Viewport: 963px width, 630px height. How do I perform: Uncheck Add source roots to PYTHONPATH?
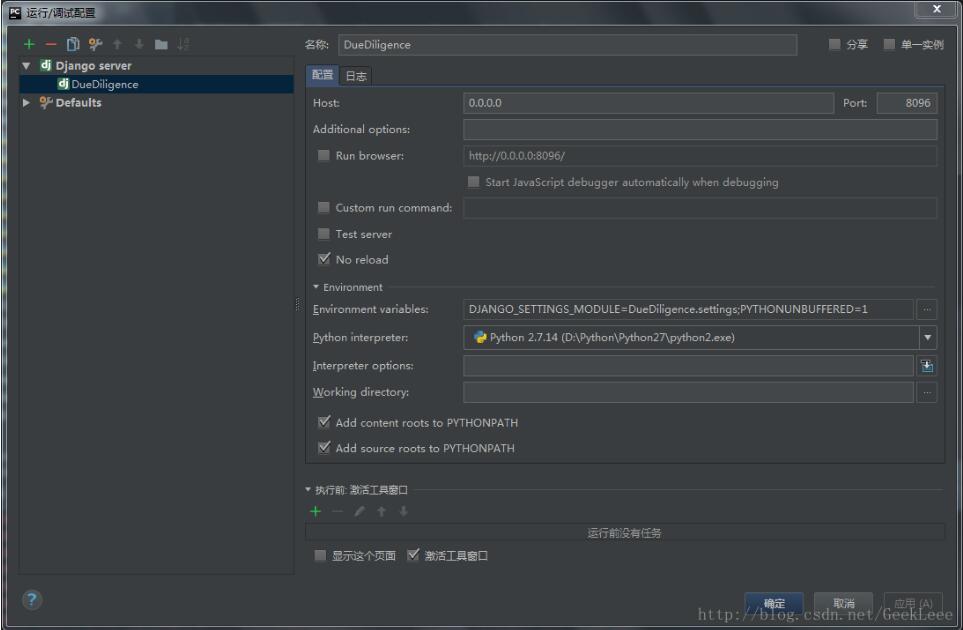tap(324, 448)
